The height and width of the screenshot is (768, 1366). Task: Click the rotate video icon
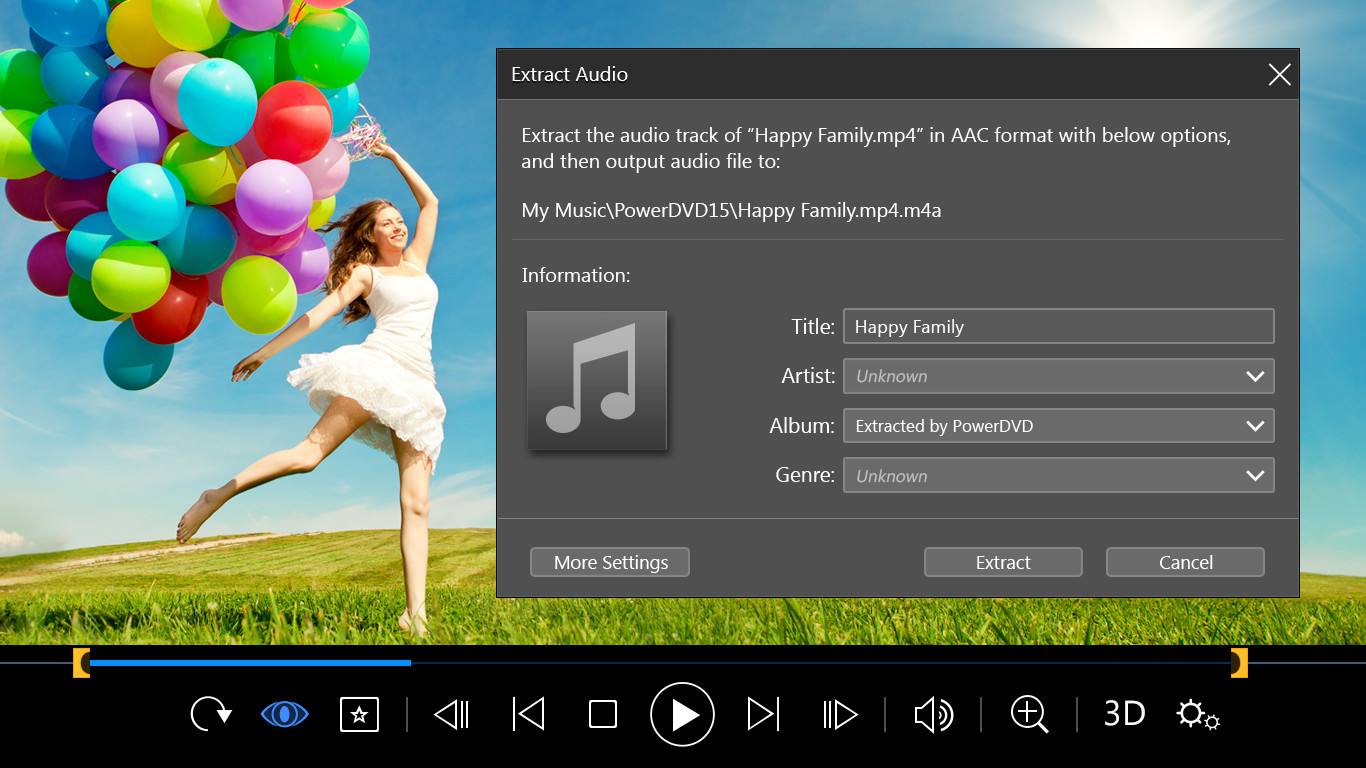click(210, 714)
